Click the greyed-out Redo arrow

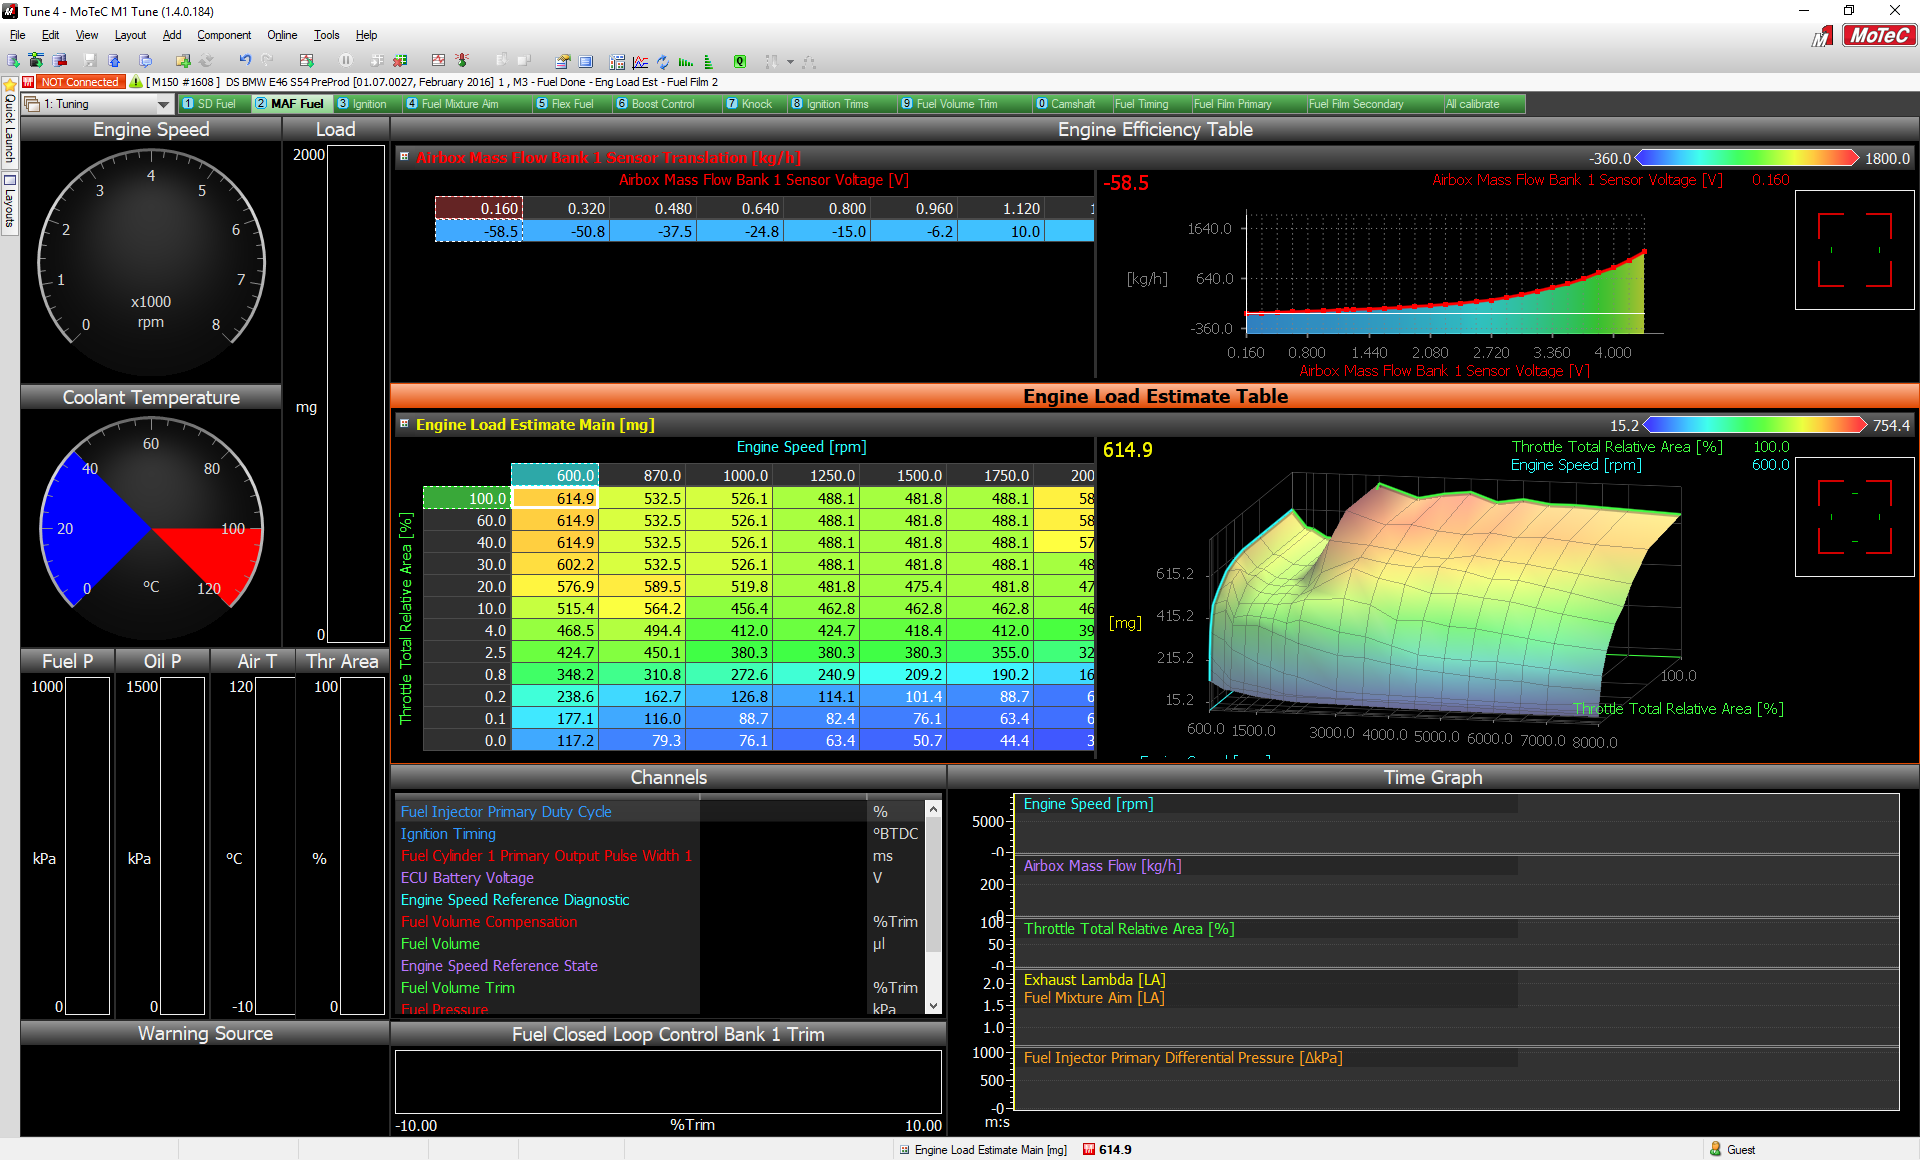tap(268, 61)
